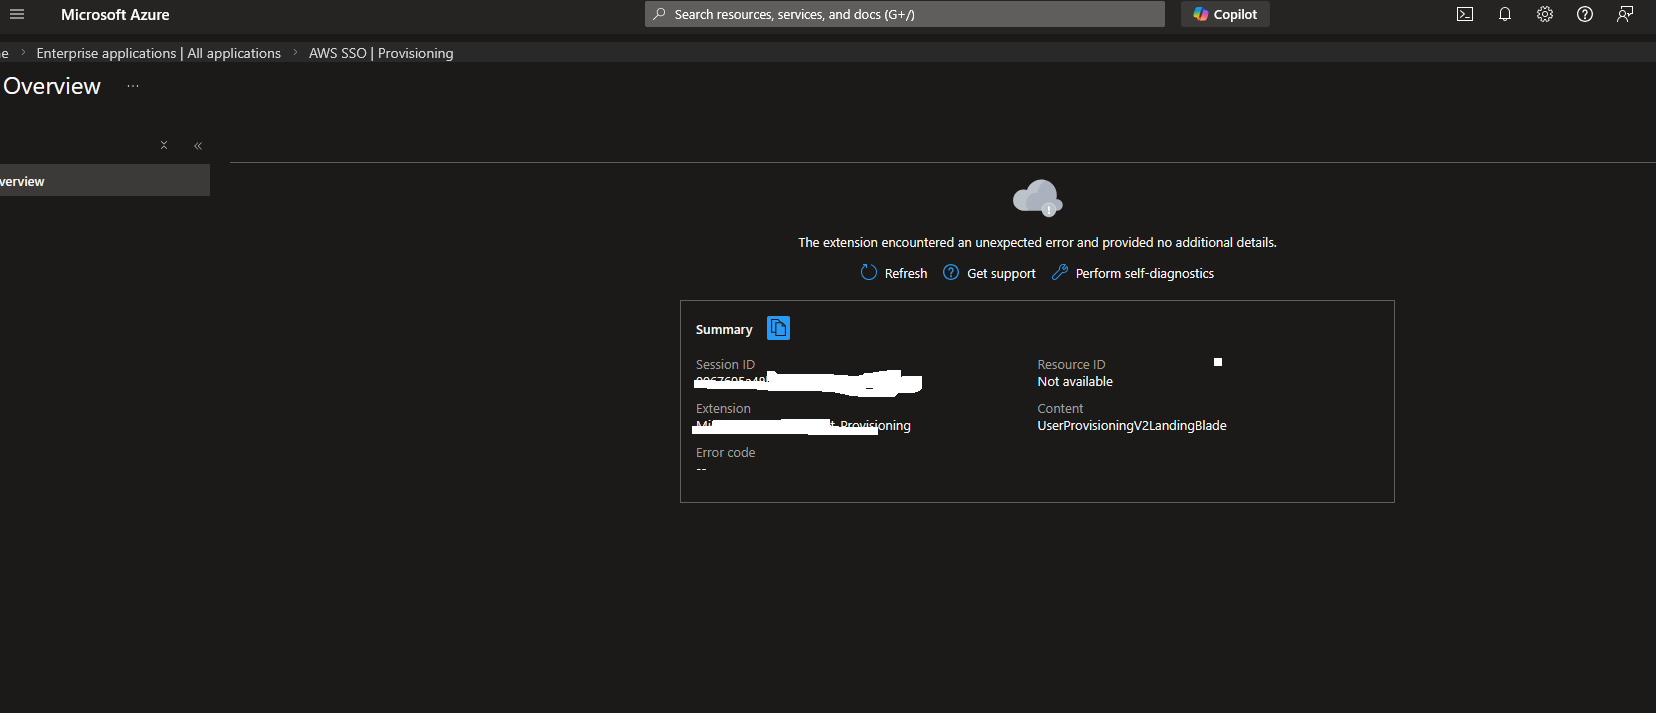Focus the search resources box

coord(905,14)
